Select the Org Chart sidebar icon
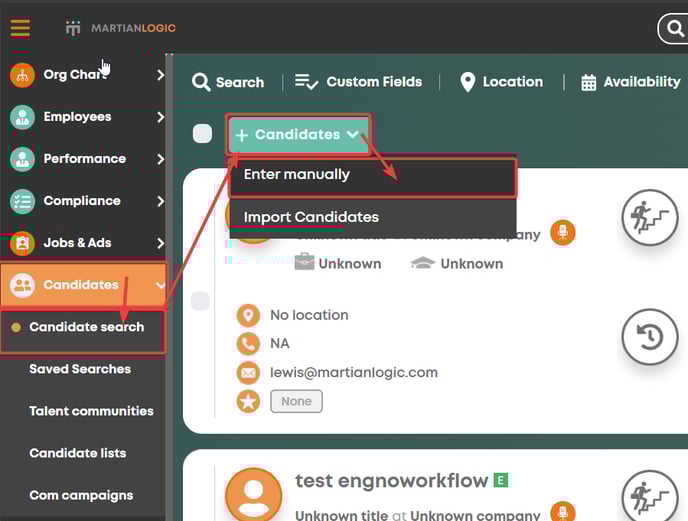The height and width of the screenshot is (521, 688). [x=22, y=75]
